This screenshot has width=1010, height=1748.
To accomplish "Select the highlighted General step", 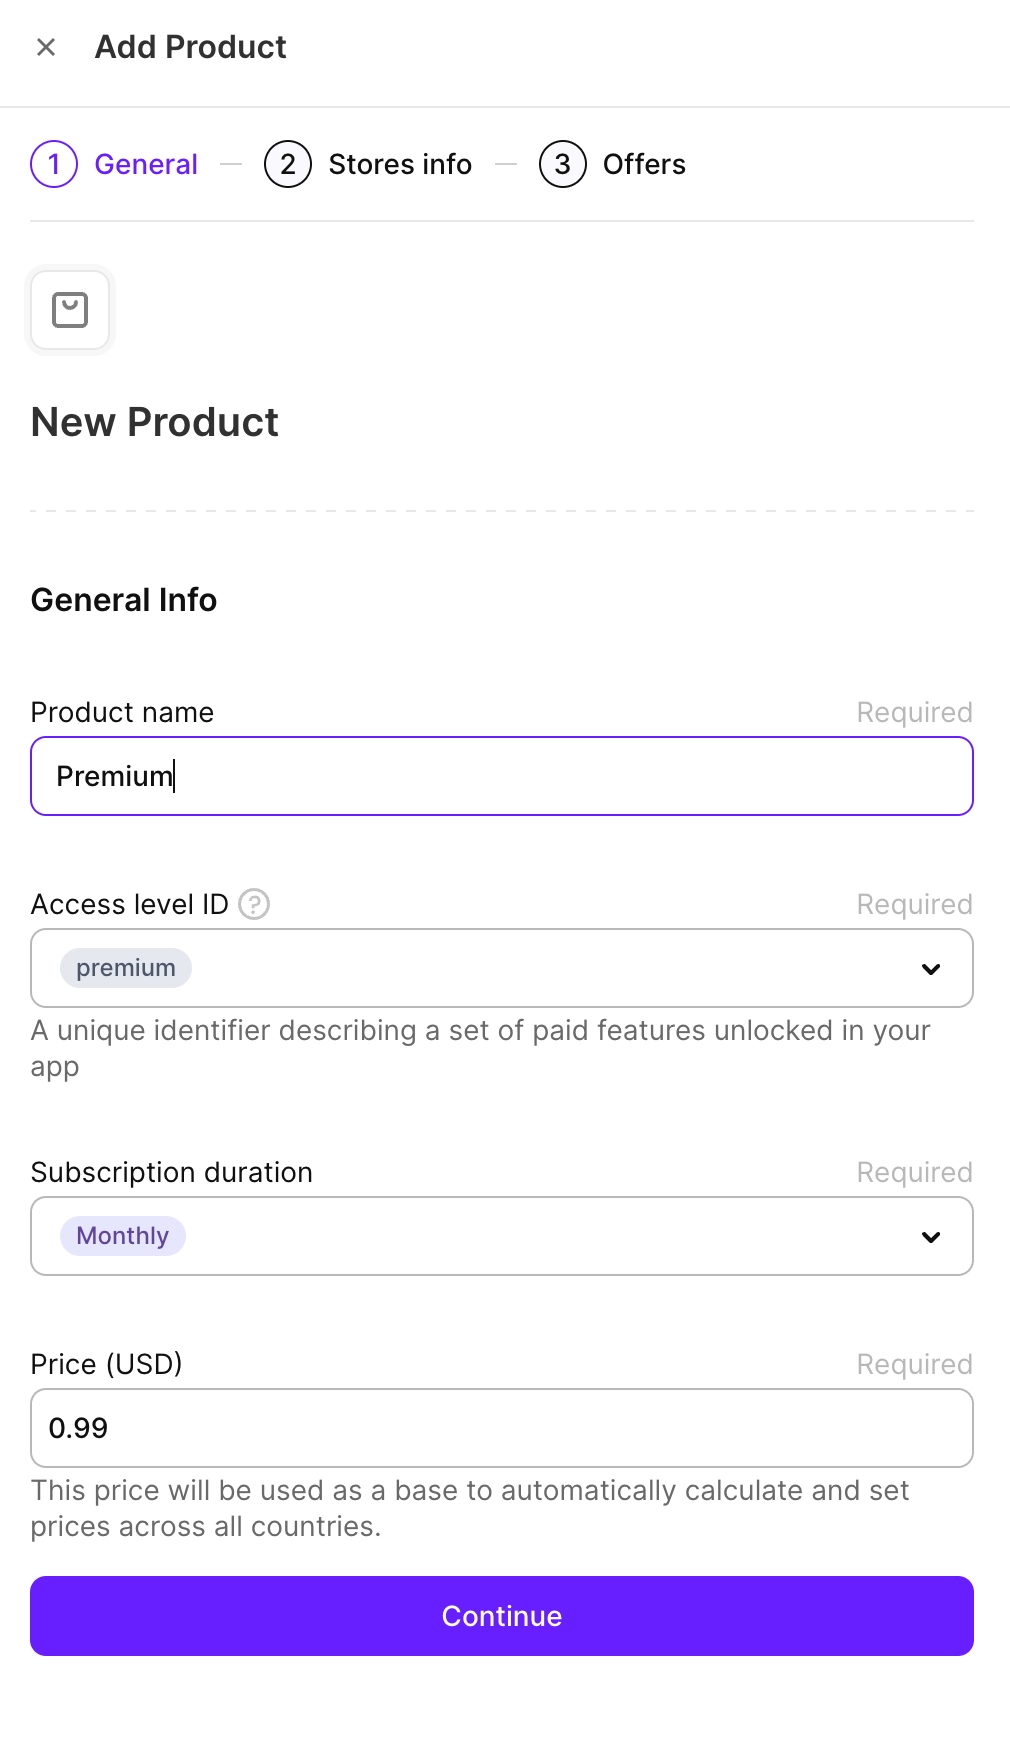I will pos(145,164).
